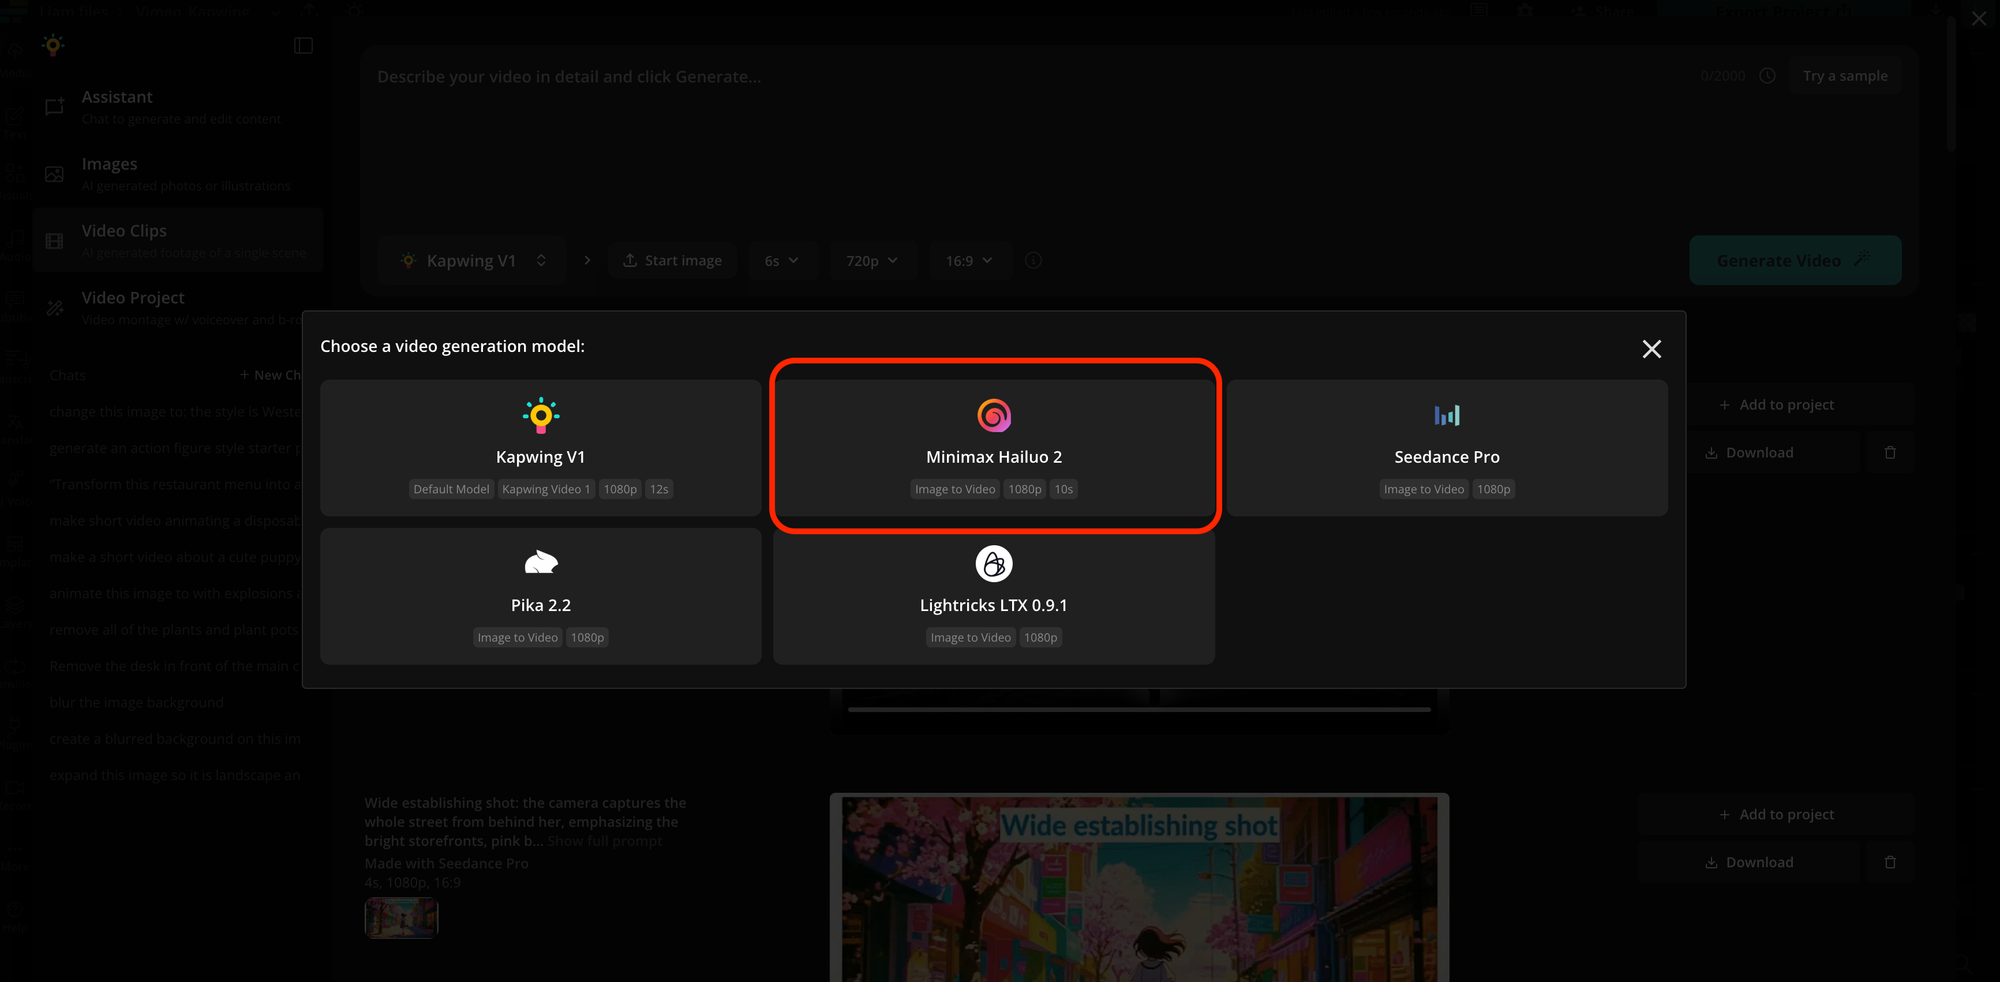This screenshot has width=2000, height=982.
Task: Choose the Lightricks LTX 0.9.1 icon
Action: (993, 564)
